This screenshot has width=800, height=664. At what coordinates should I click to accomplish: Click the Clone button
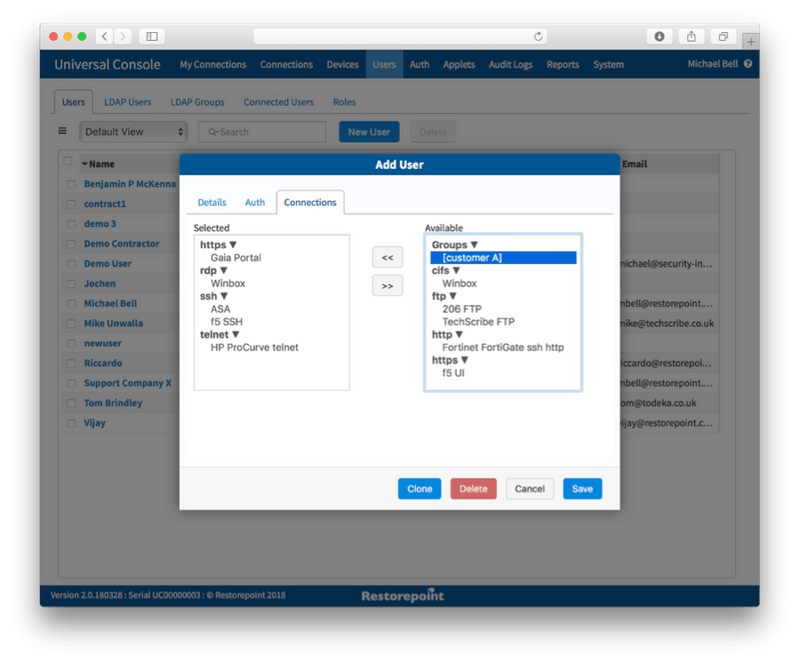pyautogui.click(x=419, y=489)
